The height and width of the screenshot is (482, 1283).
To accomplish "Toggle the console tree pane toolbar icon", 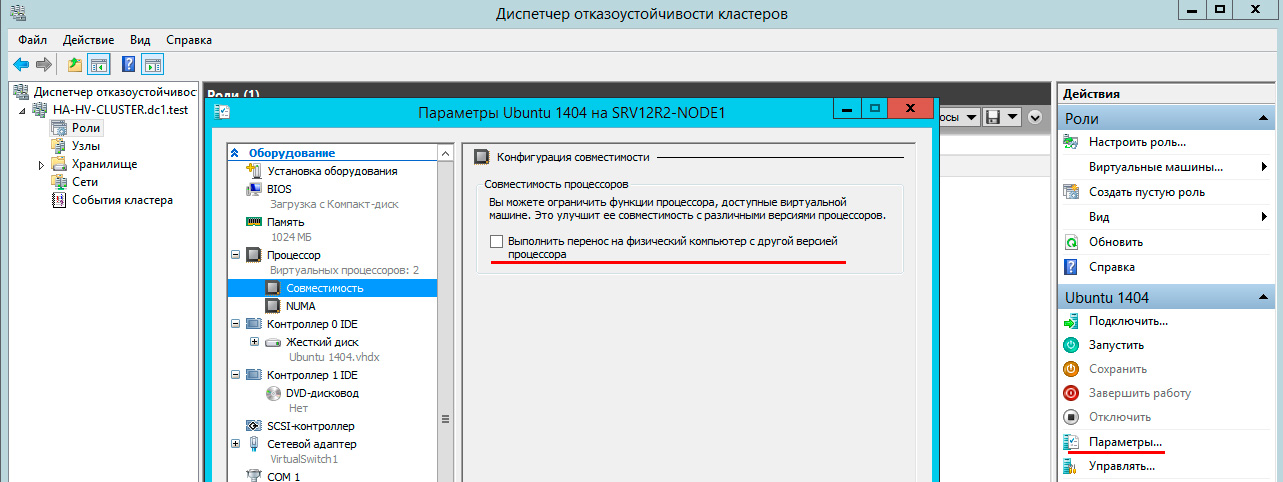I will tap(98, 65).
